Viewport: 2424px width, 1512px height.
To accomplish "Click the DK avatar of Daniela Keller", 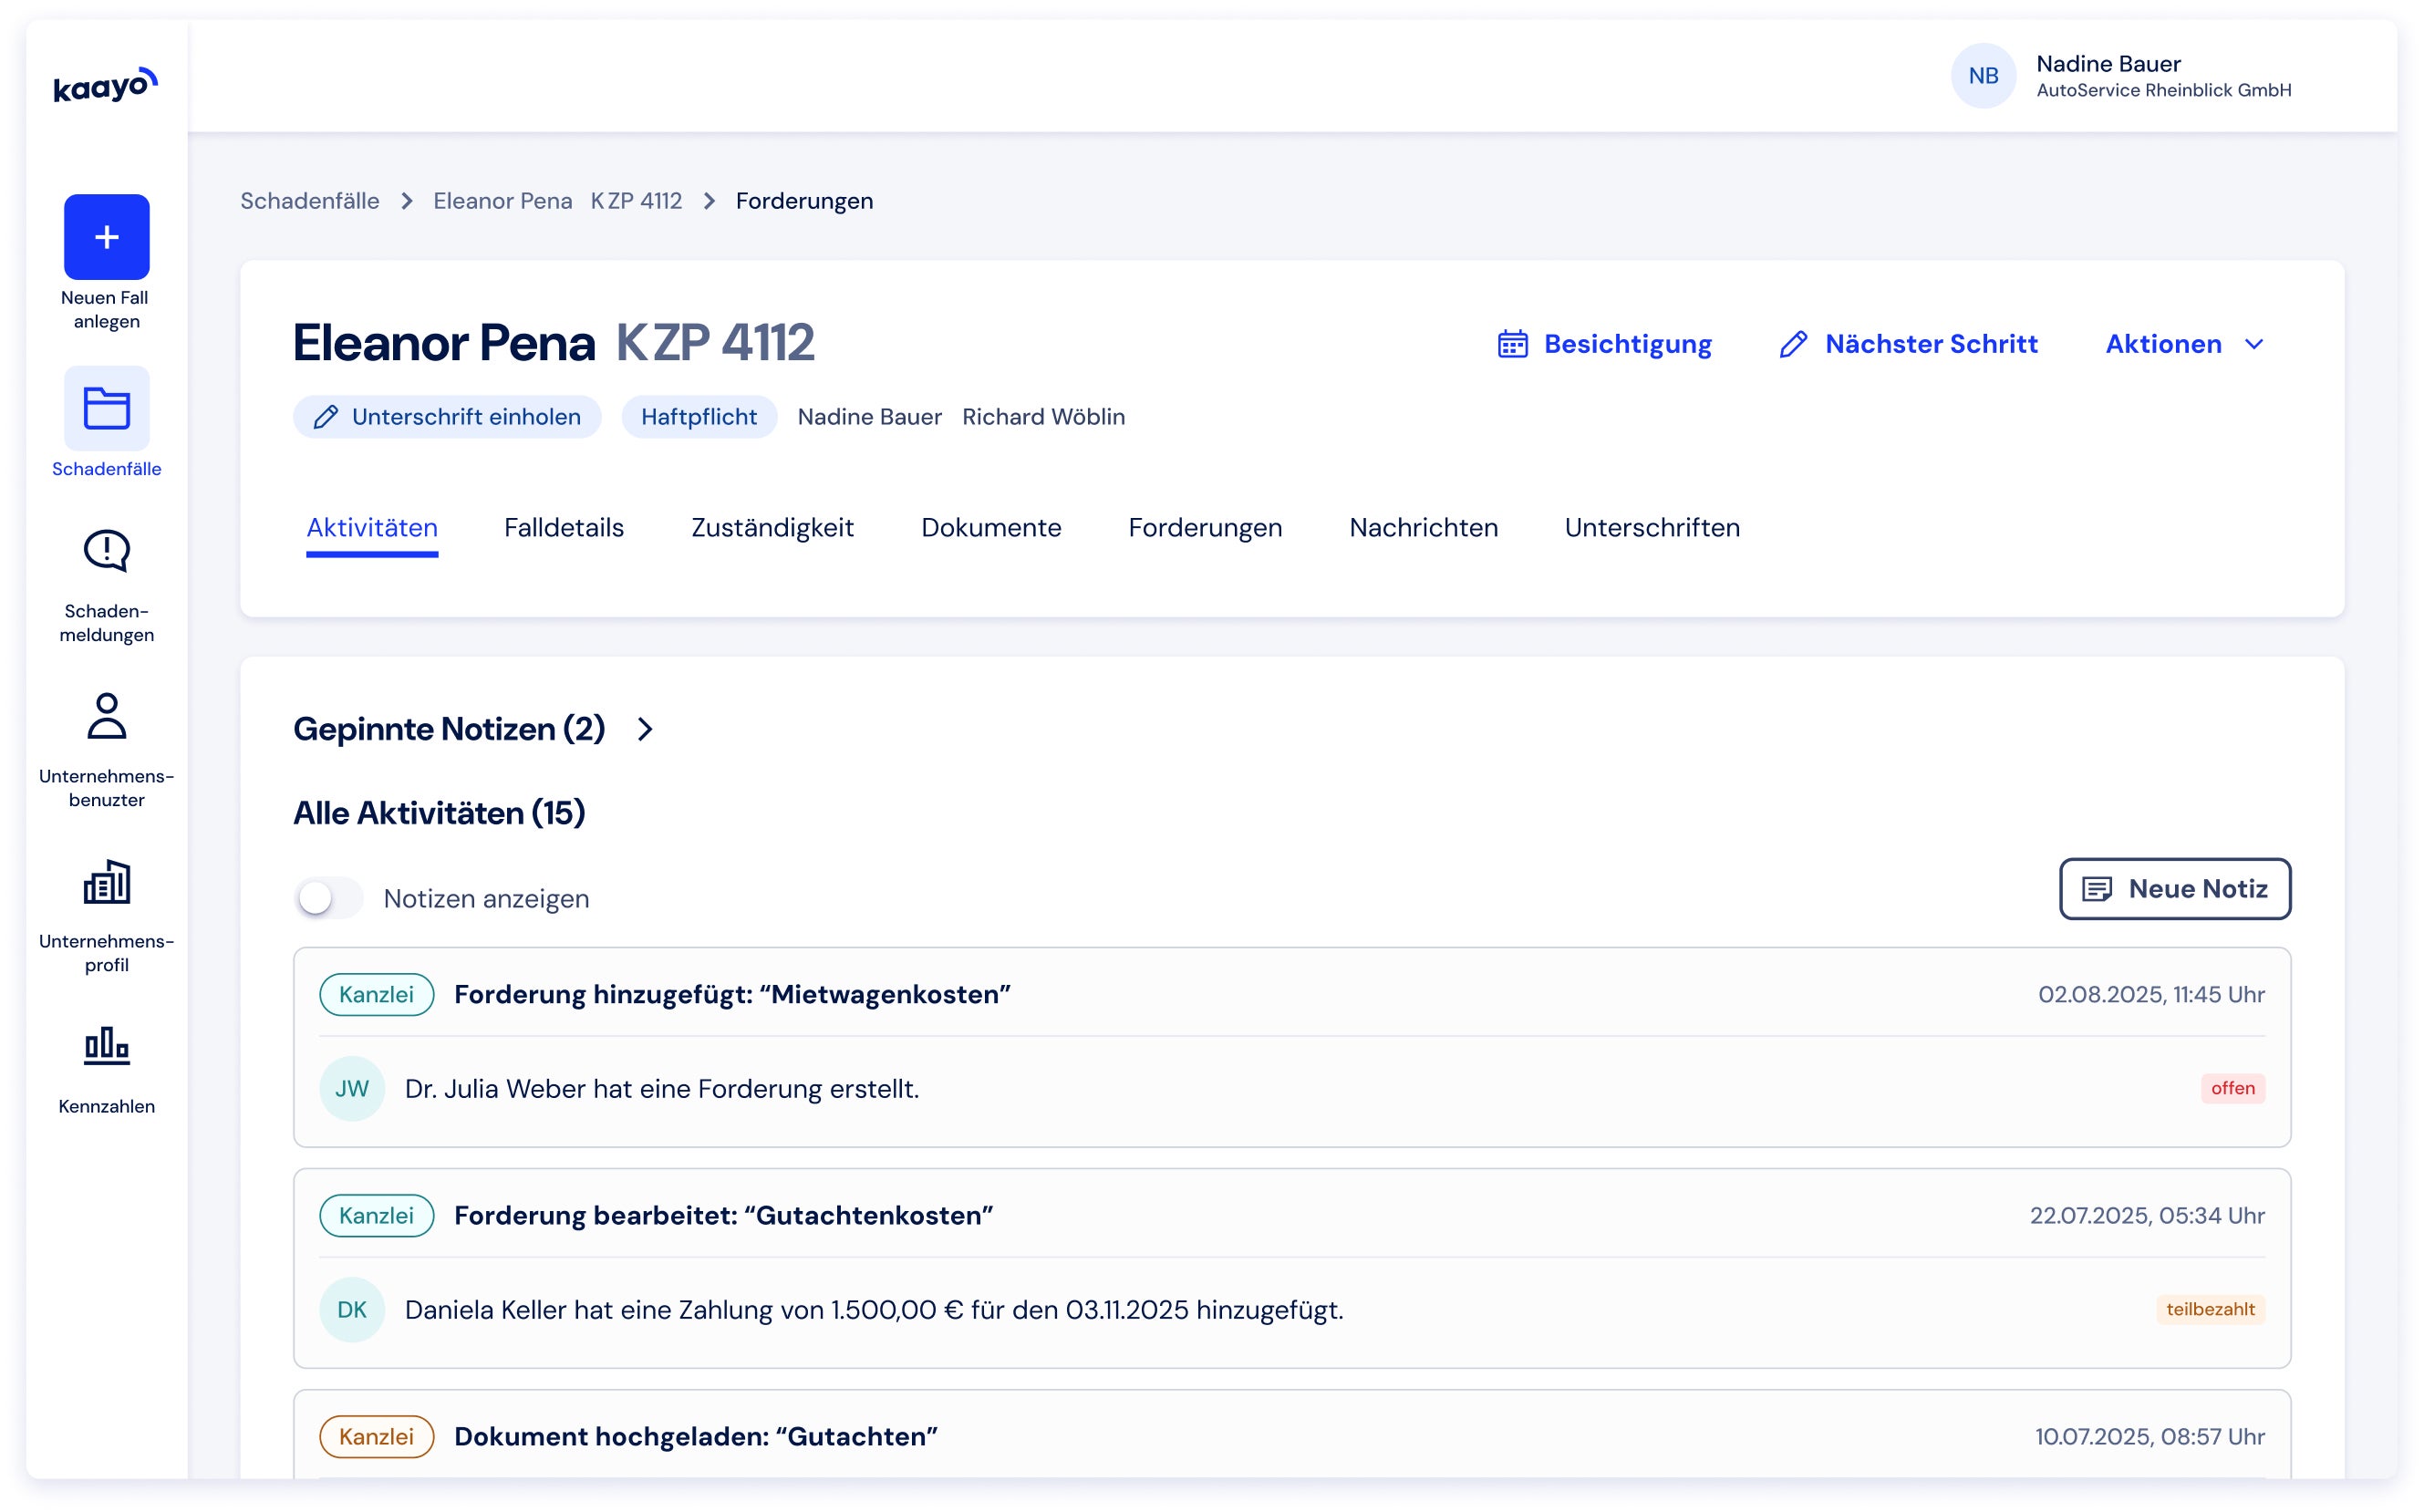I will [352, 1310].
